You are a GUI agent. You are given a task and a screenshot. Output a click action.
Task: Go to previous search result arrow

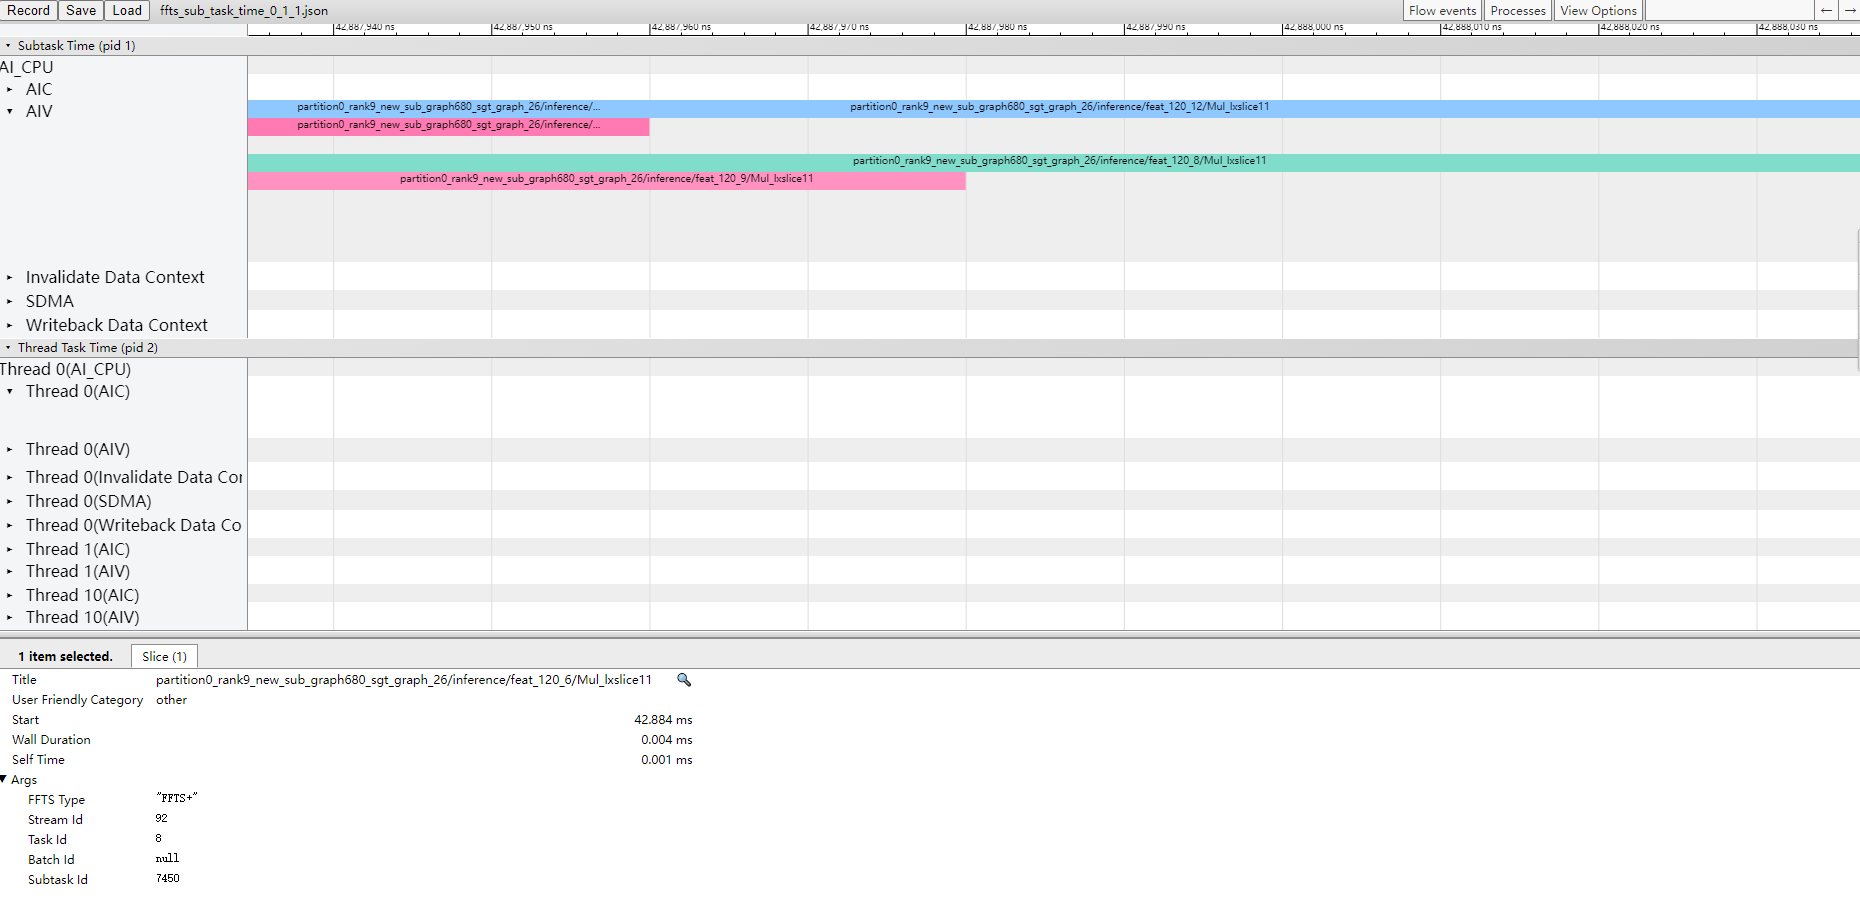tap(1826, 11)
